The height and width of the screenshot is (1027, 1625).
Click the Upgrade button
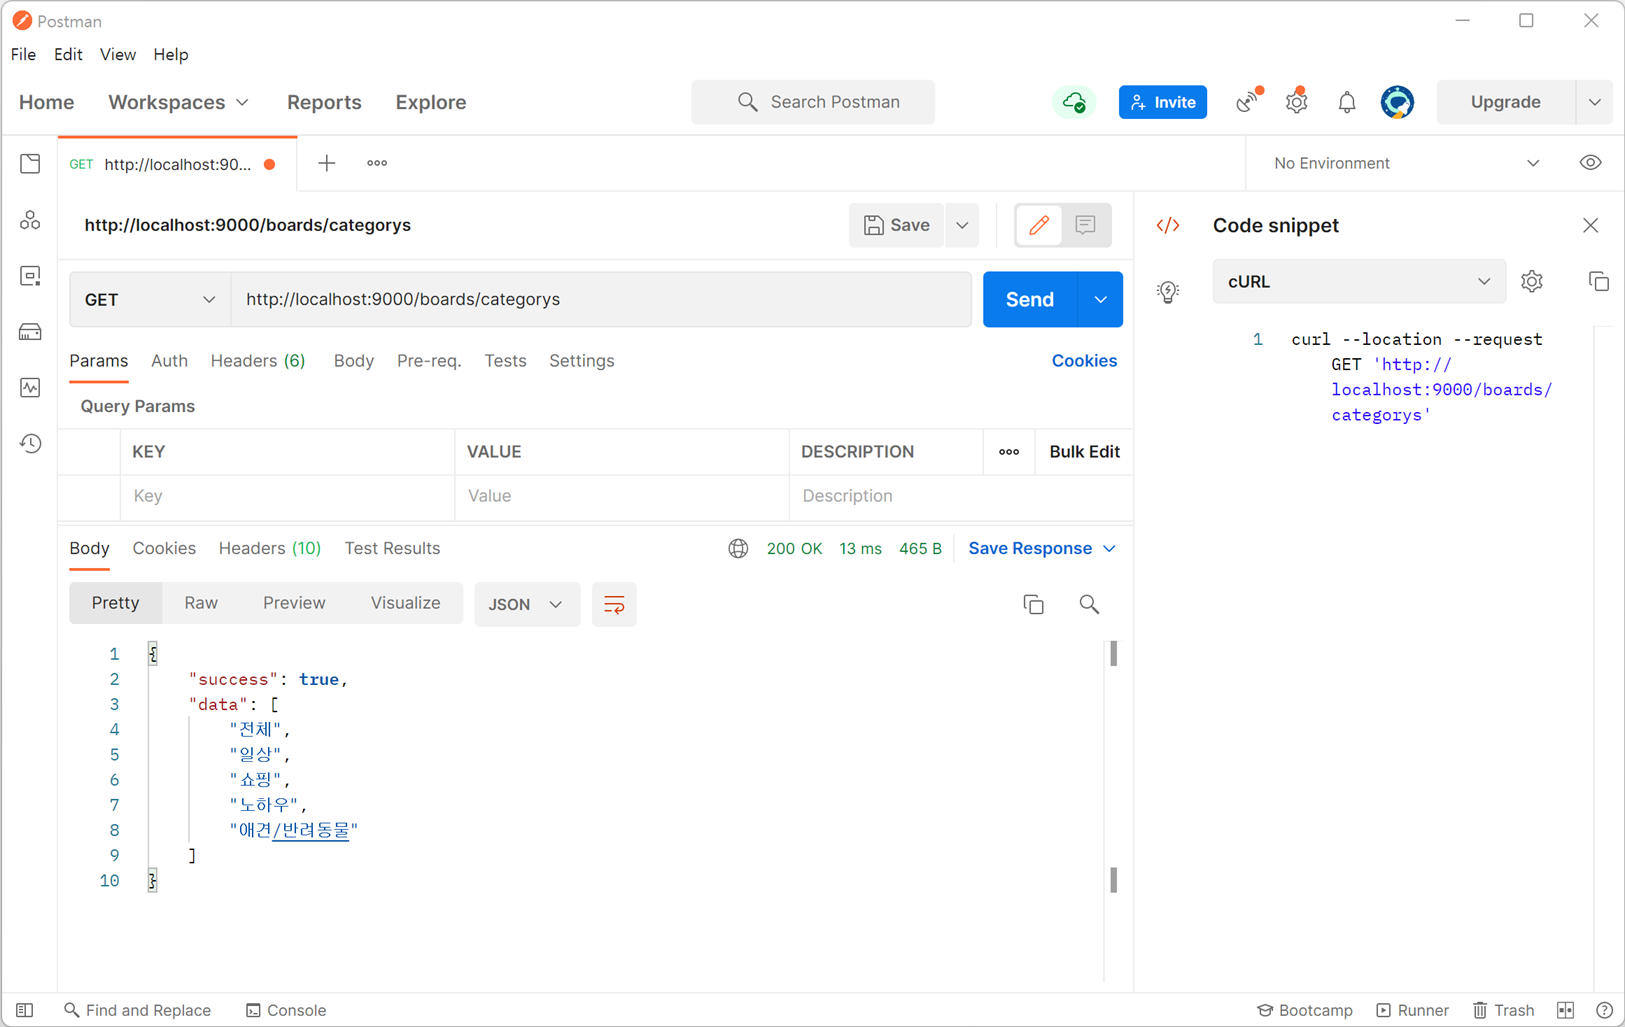point(1505,102)
